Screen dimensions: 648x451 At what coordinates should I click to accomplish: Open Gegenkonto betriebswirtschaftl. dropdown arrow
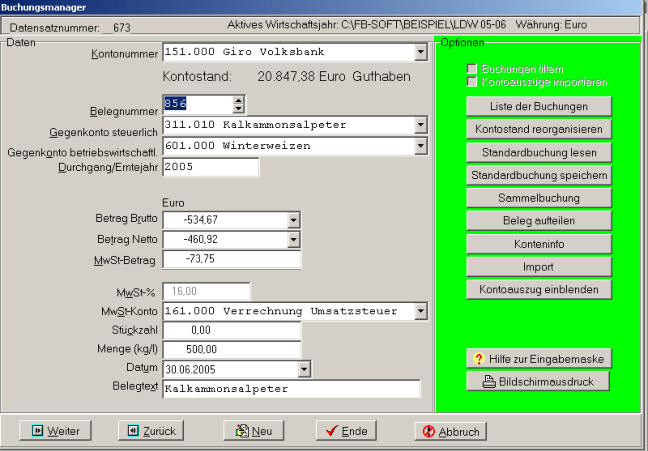[421, 146]
